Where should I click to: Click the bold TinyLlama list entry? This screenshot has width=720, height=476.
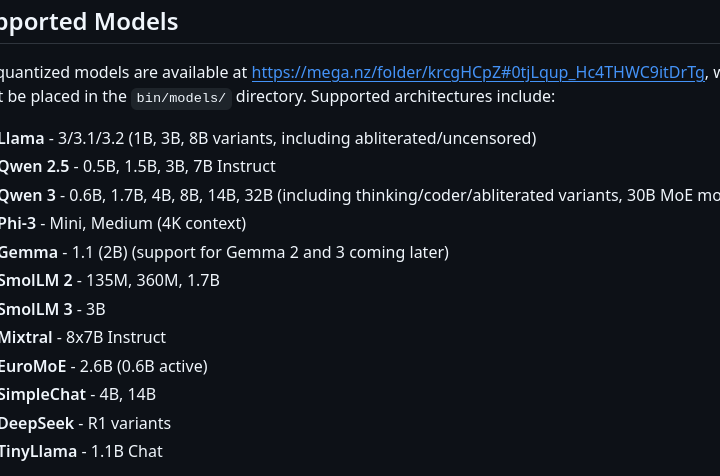[x=38, y=451]
